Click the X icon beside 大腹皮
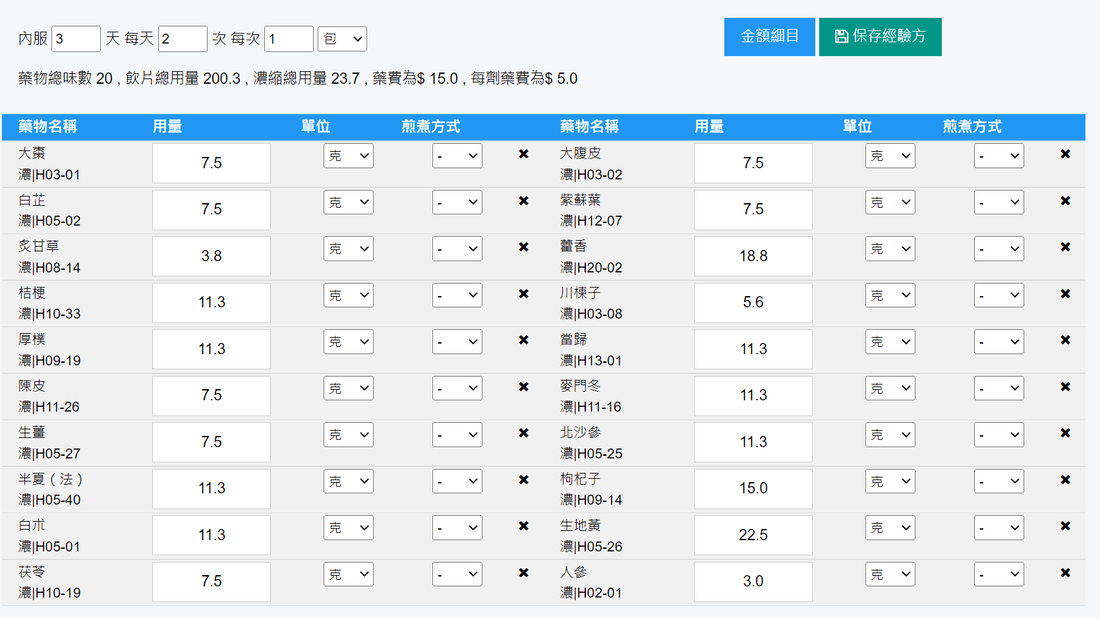Viewport: 1100px width, 618px height. [1065, 154]
